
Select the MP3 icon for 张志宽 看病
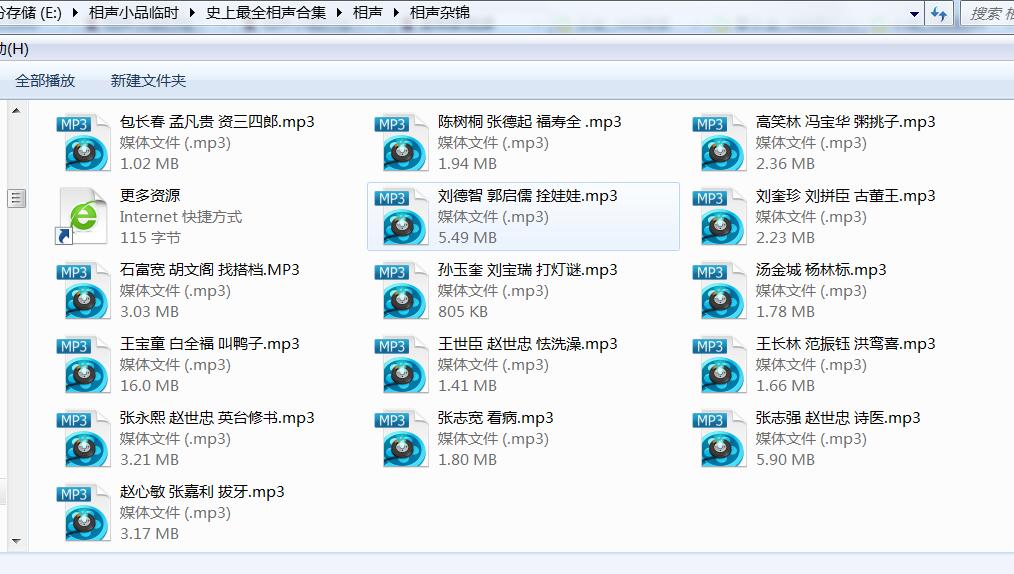click(x=401, y=439)
